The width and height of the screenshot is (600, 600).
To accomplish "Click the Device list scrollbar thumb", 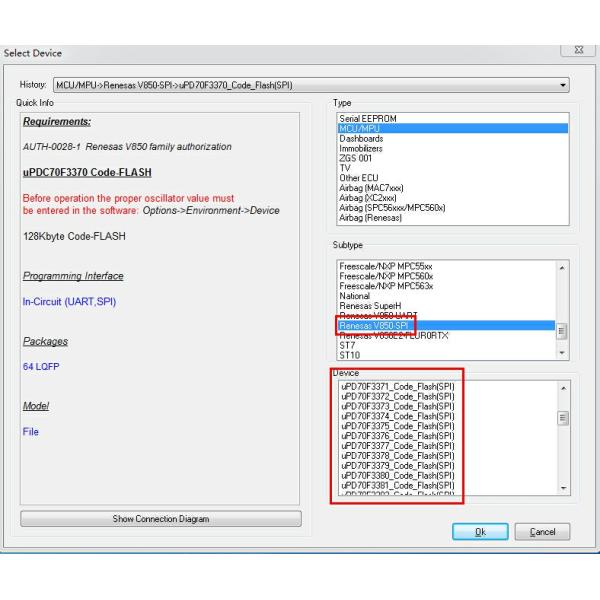I will tap(563, 418).
